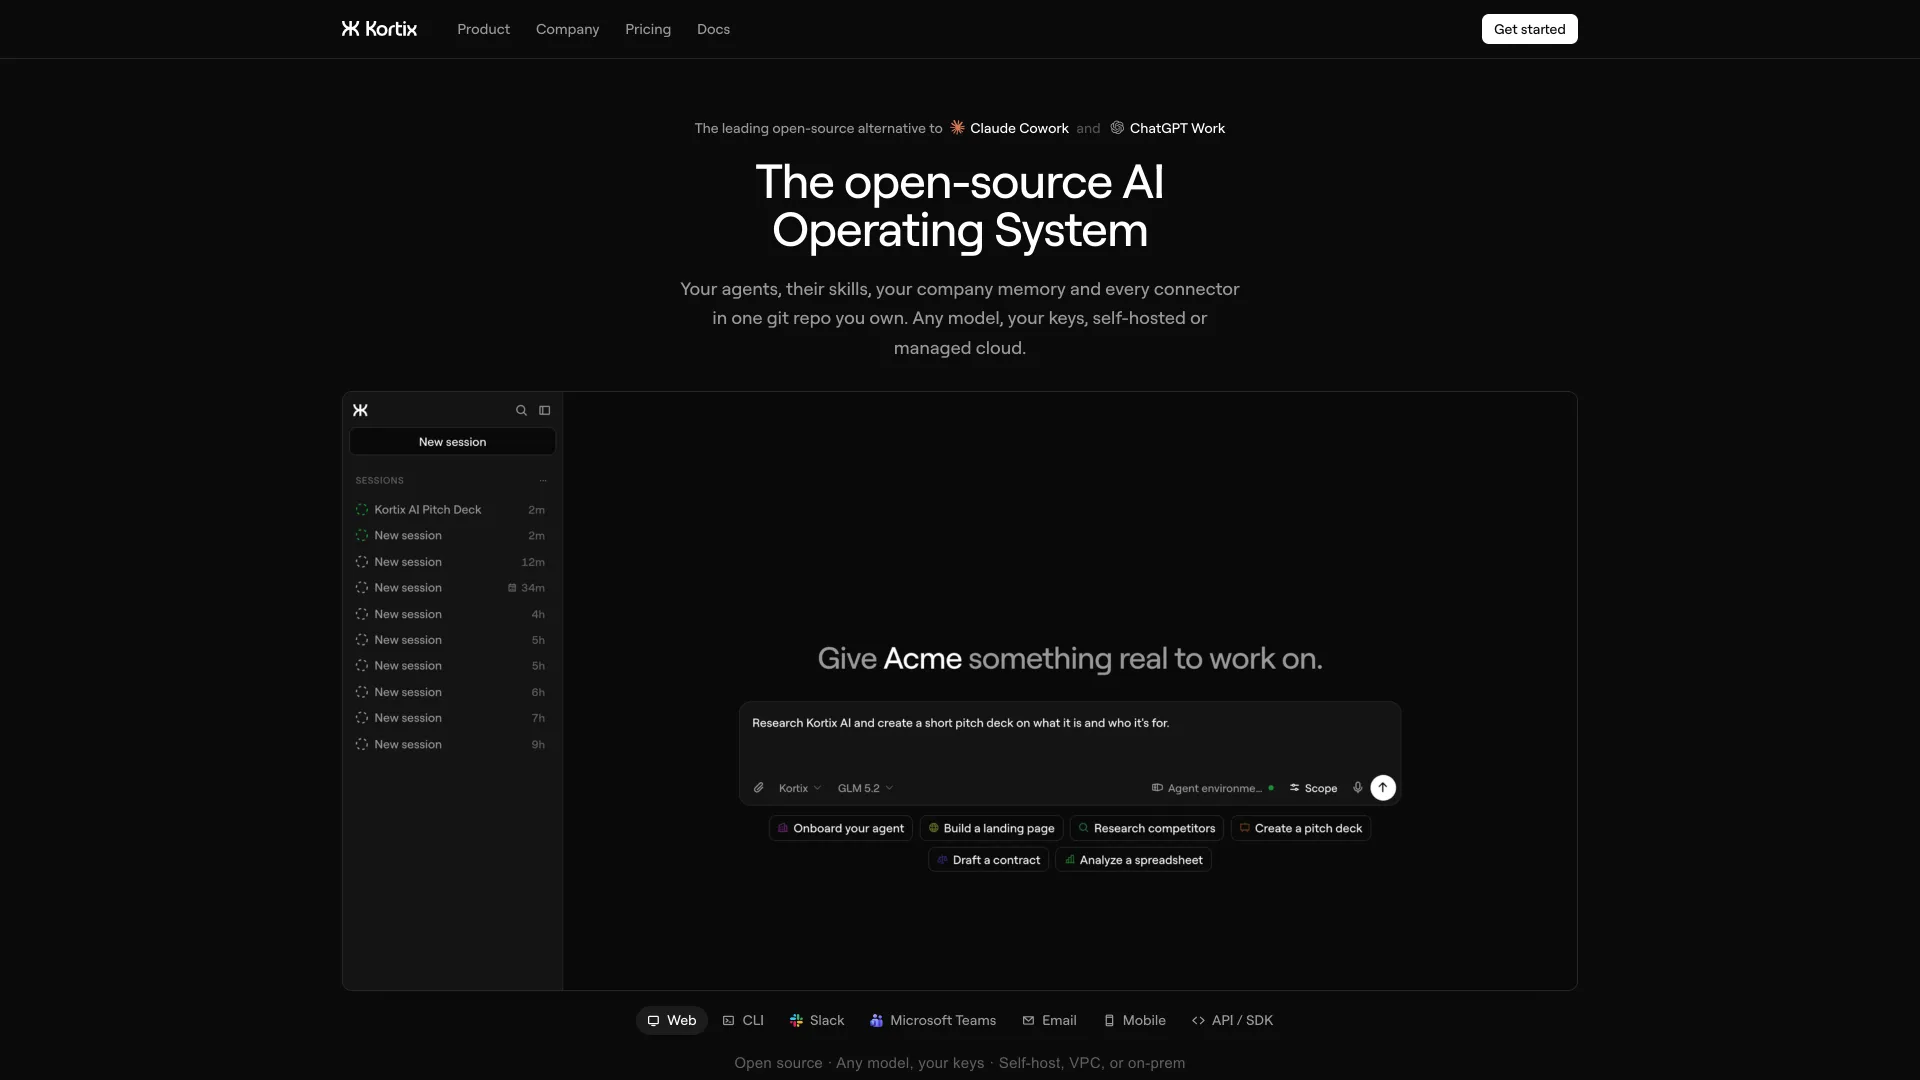Click the attachment paperclip icon
Viewport: 1920px width, 1080px height.
[x=759, y=788]
